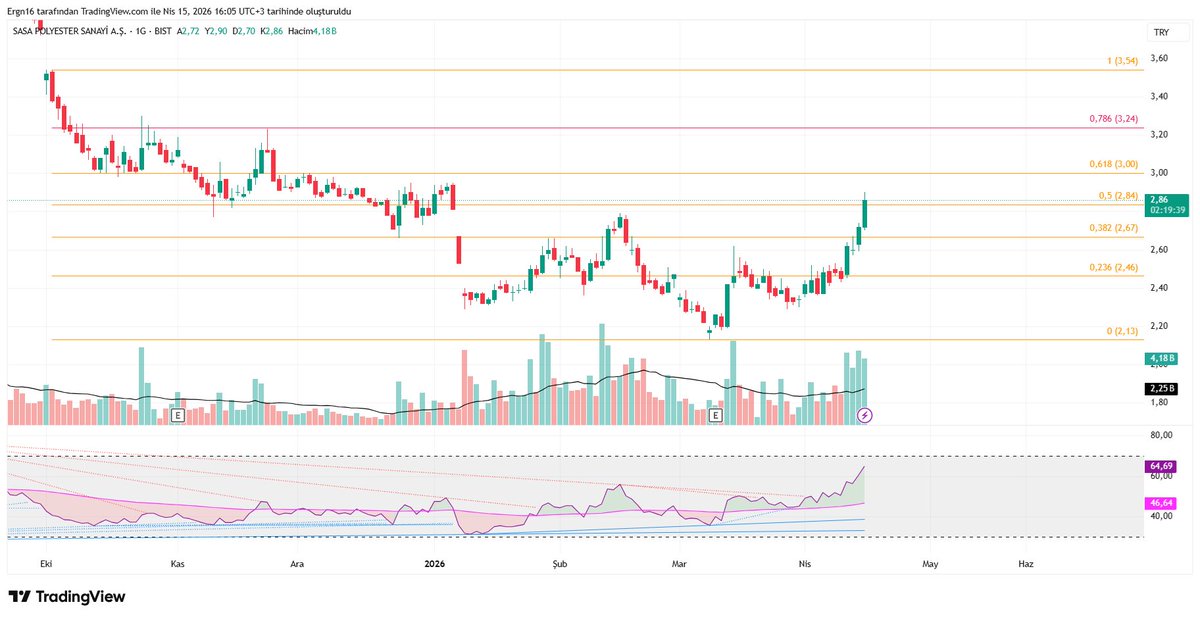Click the Şub date axis label
Image resolution: width=1200 pixels, height=619 pixels.
(x=560, y=564)
